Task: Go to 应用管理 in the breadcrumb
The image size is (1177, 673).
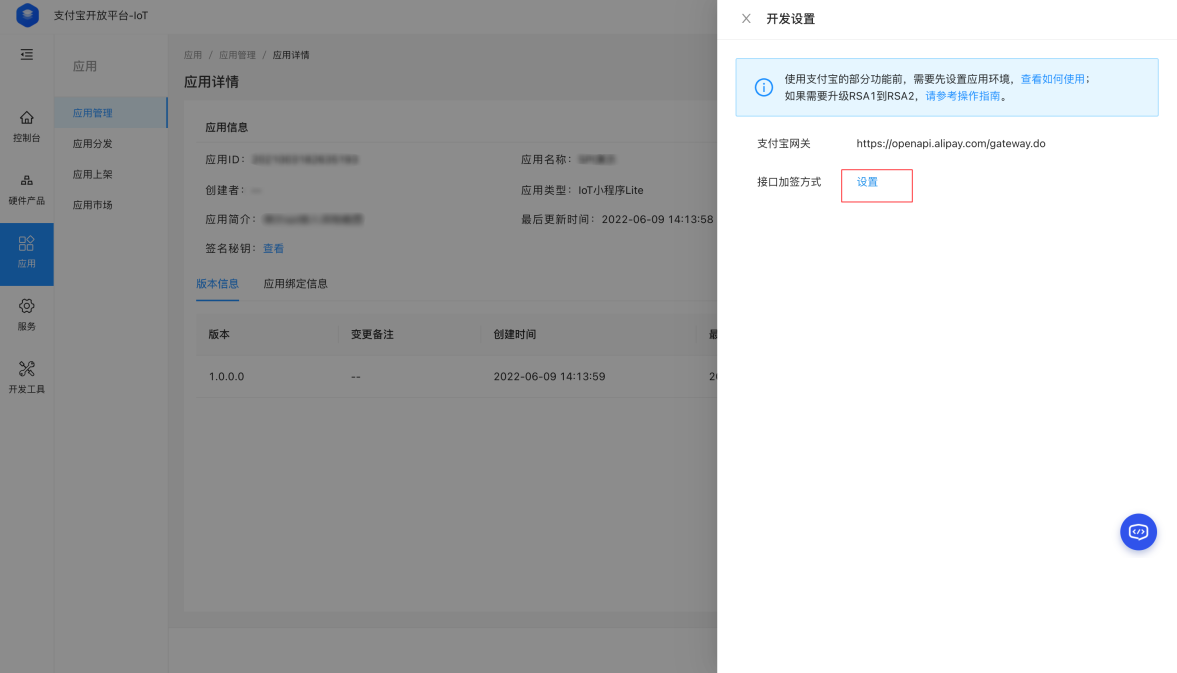Action: 237,55
